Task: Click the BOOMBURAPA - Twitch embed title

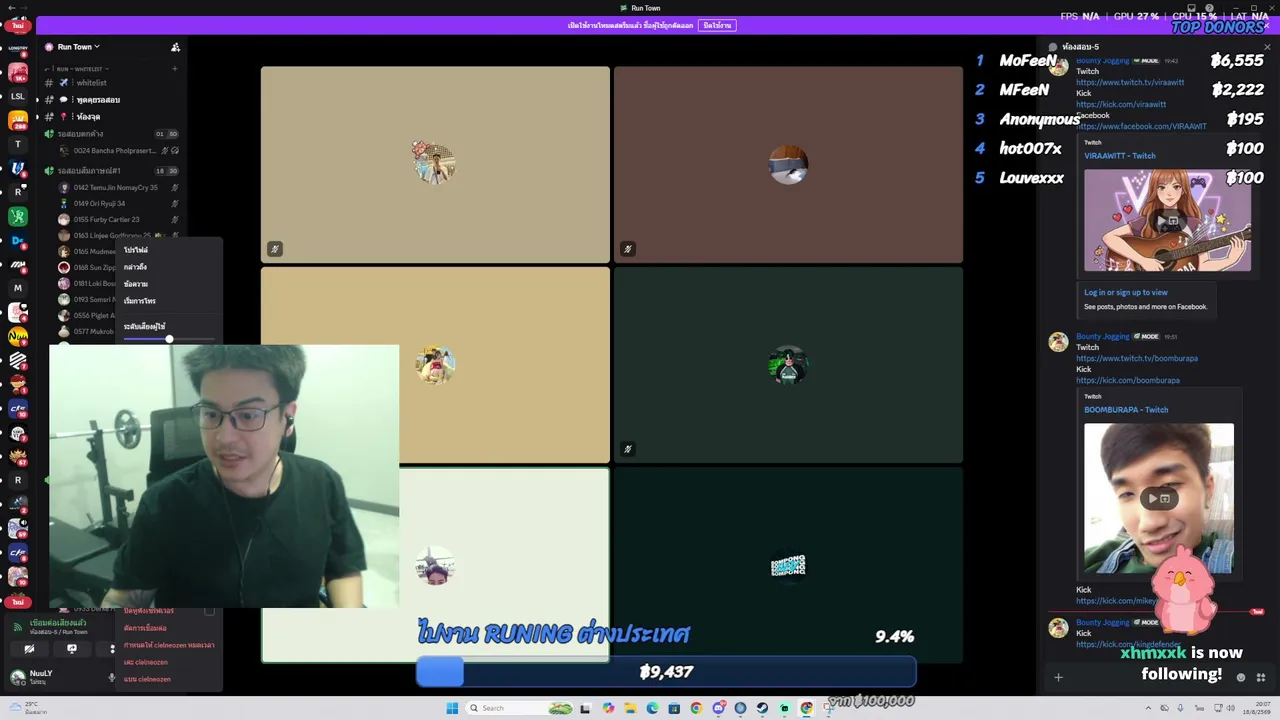Action: (x=1126, y=410)
